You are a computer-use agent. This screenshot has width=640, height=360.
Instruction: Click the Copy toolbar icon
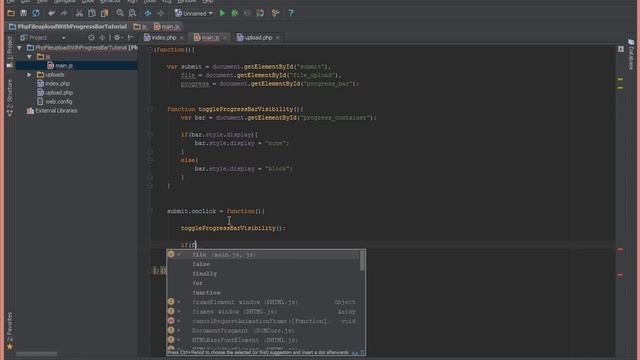point(92,13)
